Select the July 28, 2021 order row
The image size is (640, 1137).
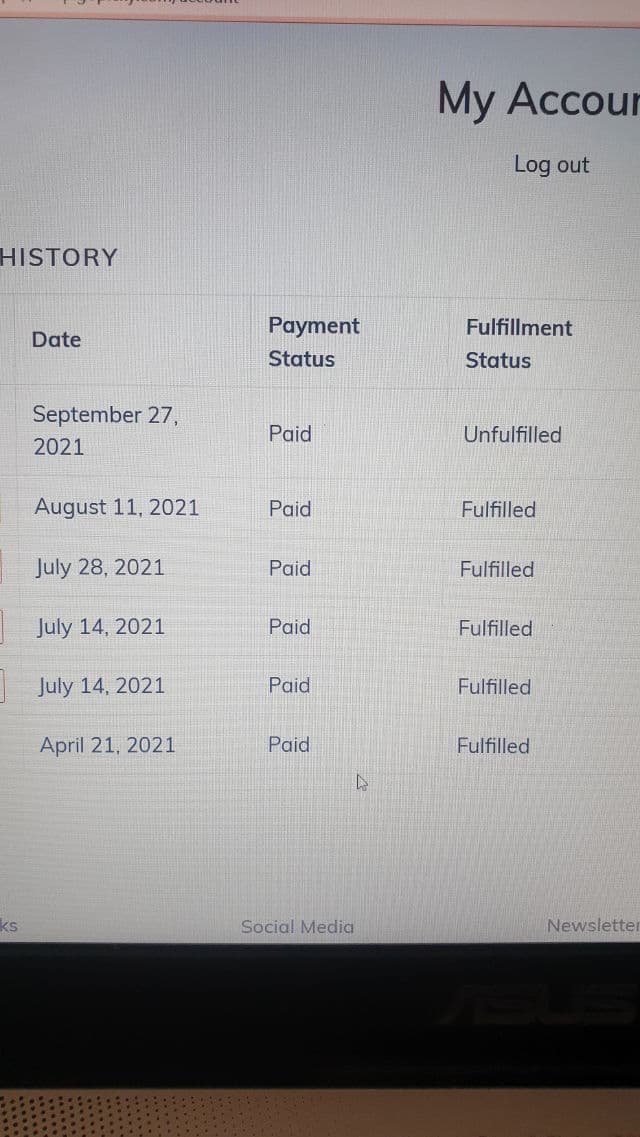coord(100,568)
